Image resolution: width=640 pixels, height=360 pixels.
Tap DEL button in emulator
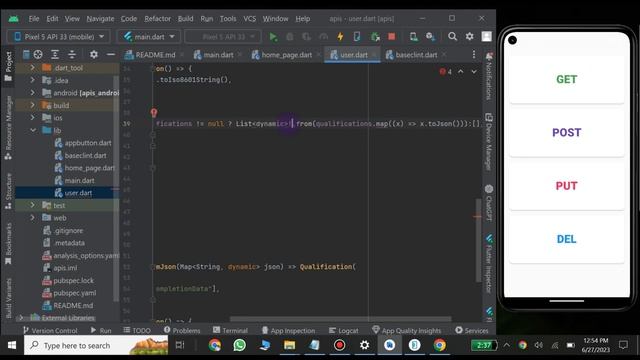click(567, 239)
